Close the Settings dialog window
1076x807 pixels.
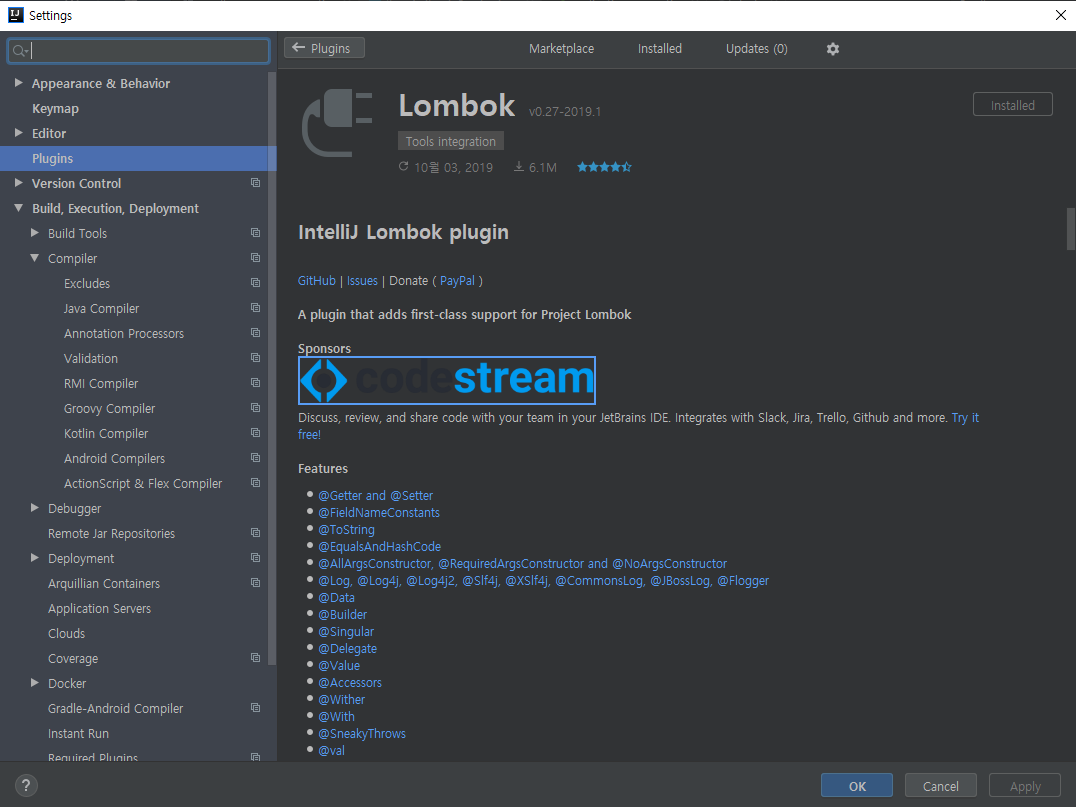tap(1060, 15)
